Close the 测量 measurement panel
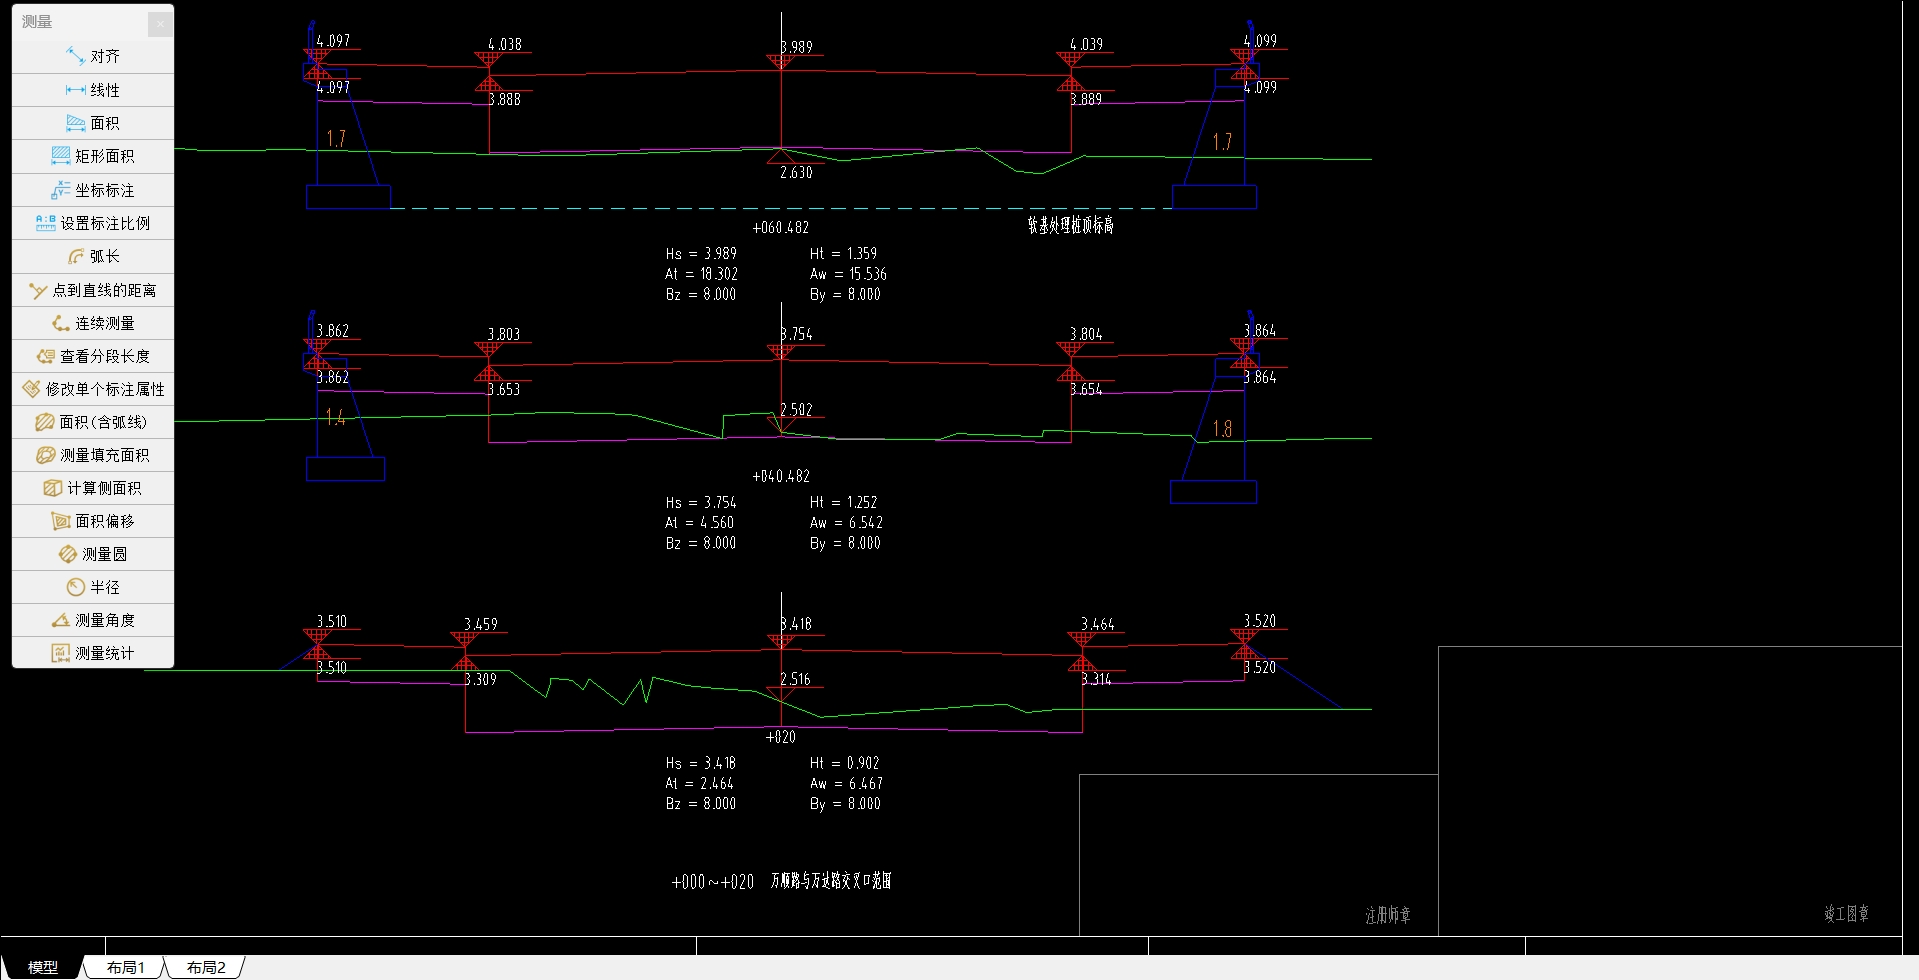Image resolution: width=1919 pixels, height=980 pixels. pos(160,23)
